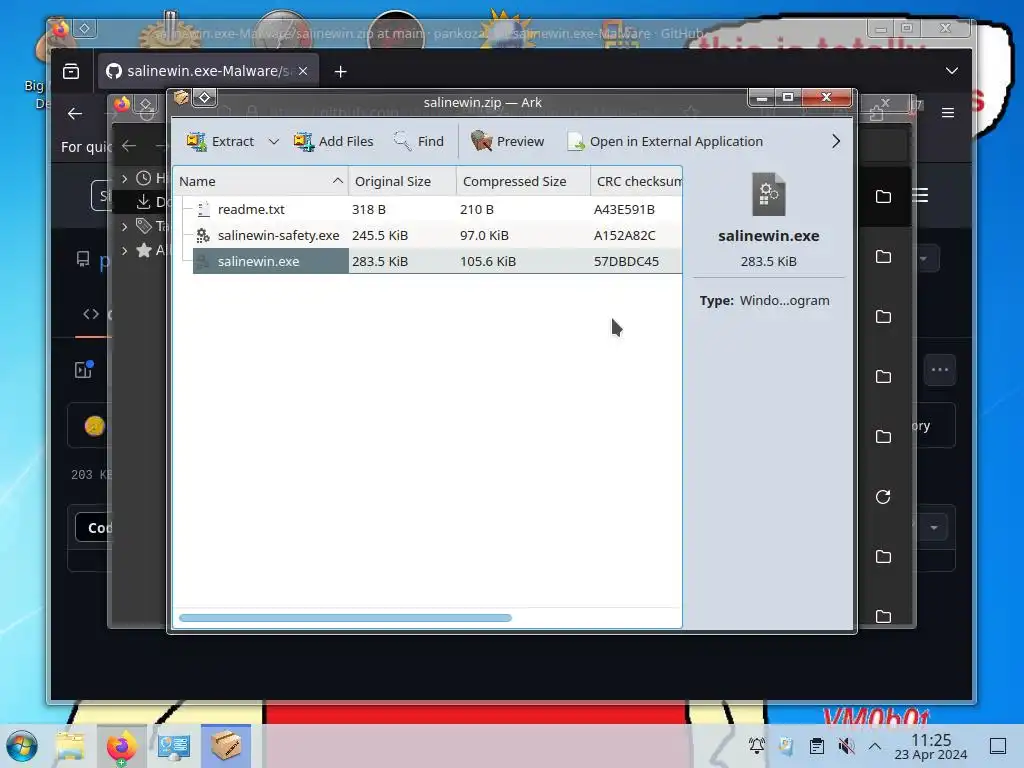The height and width of the screenshot is (768, 1024).
Task: Sort by the Compressed Size column
Action: coord(523,181)
